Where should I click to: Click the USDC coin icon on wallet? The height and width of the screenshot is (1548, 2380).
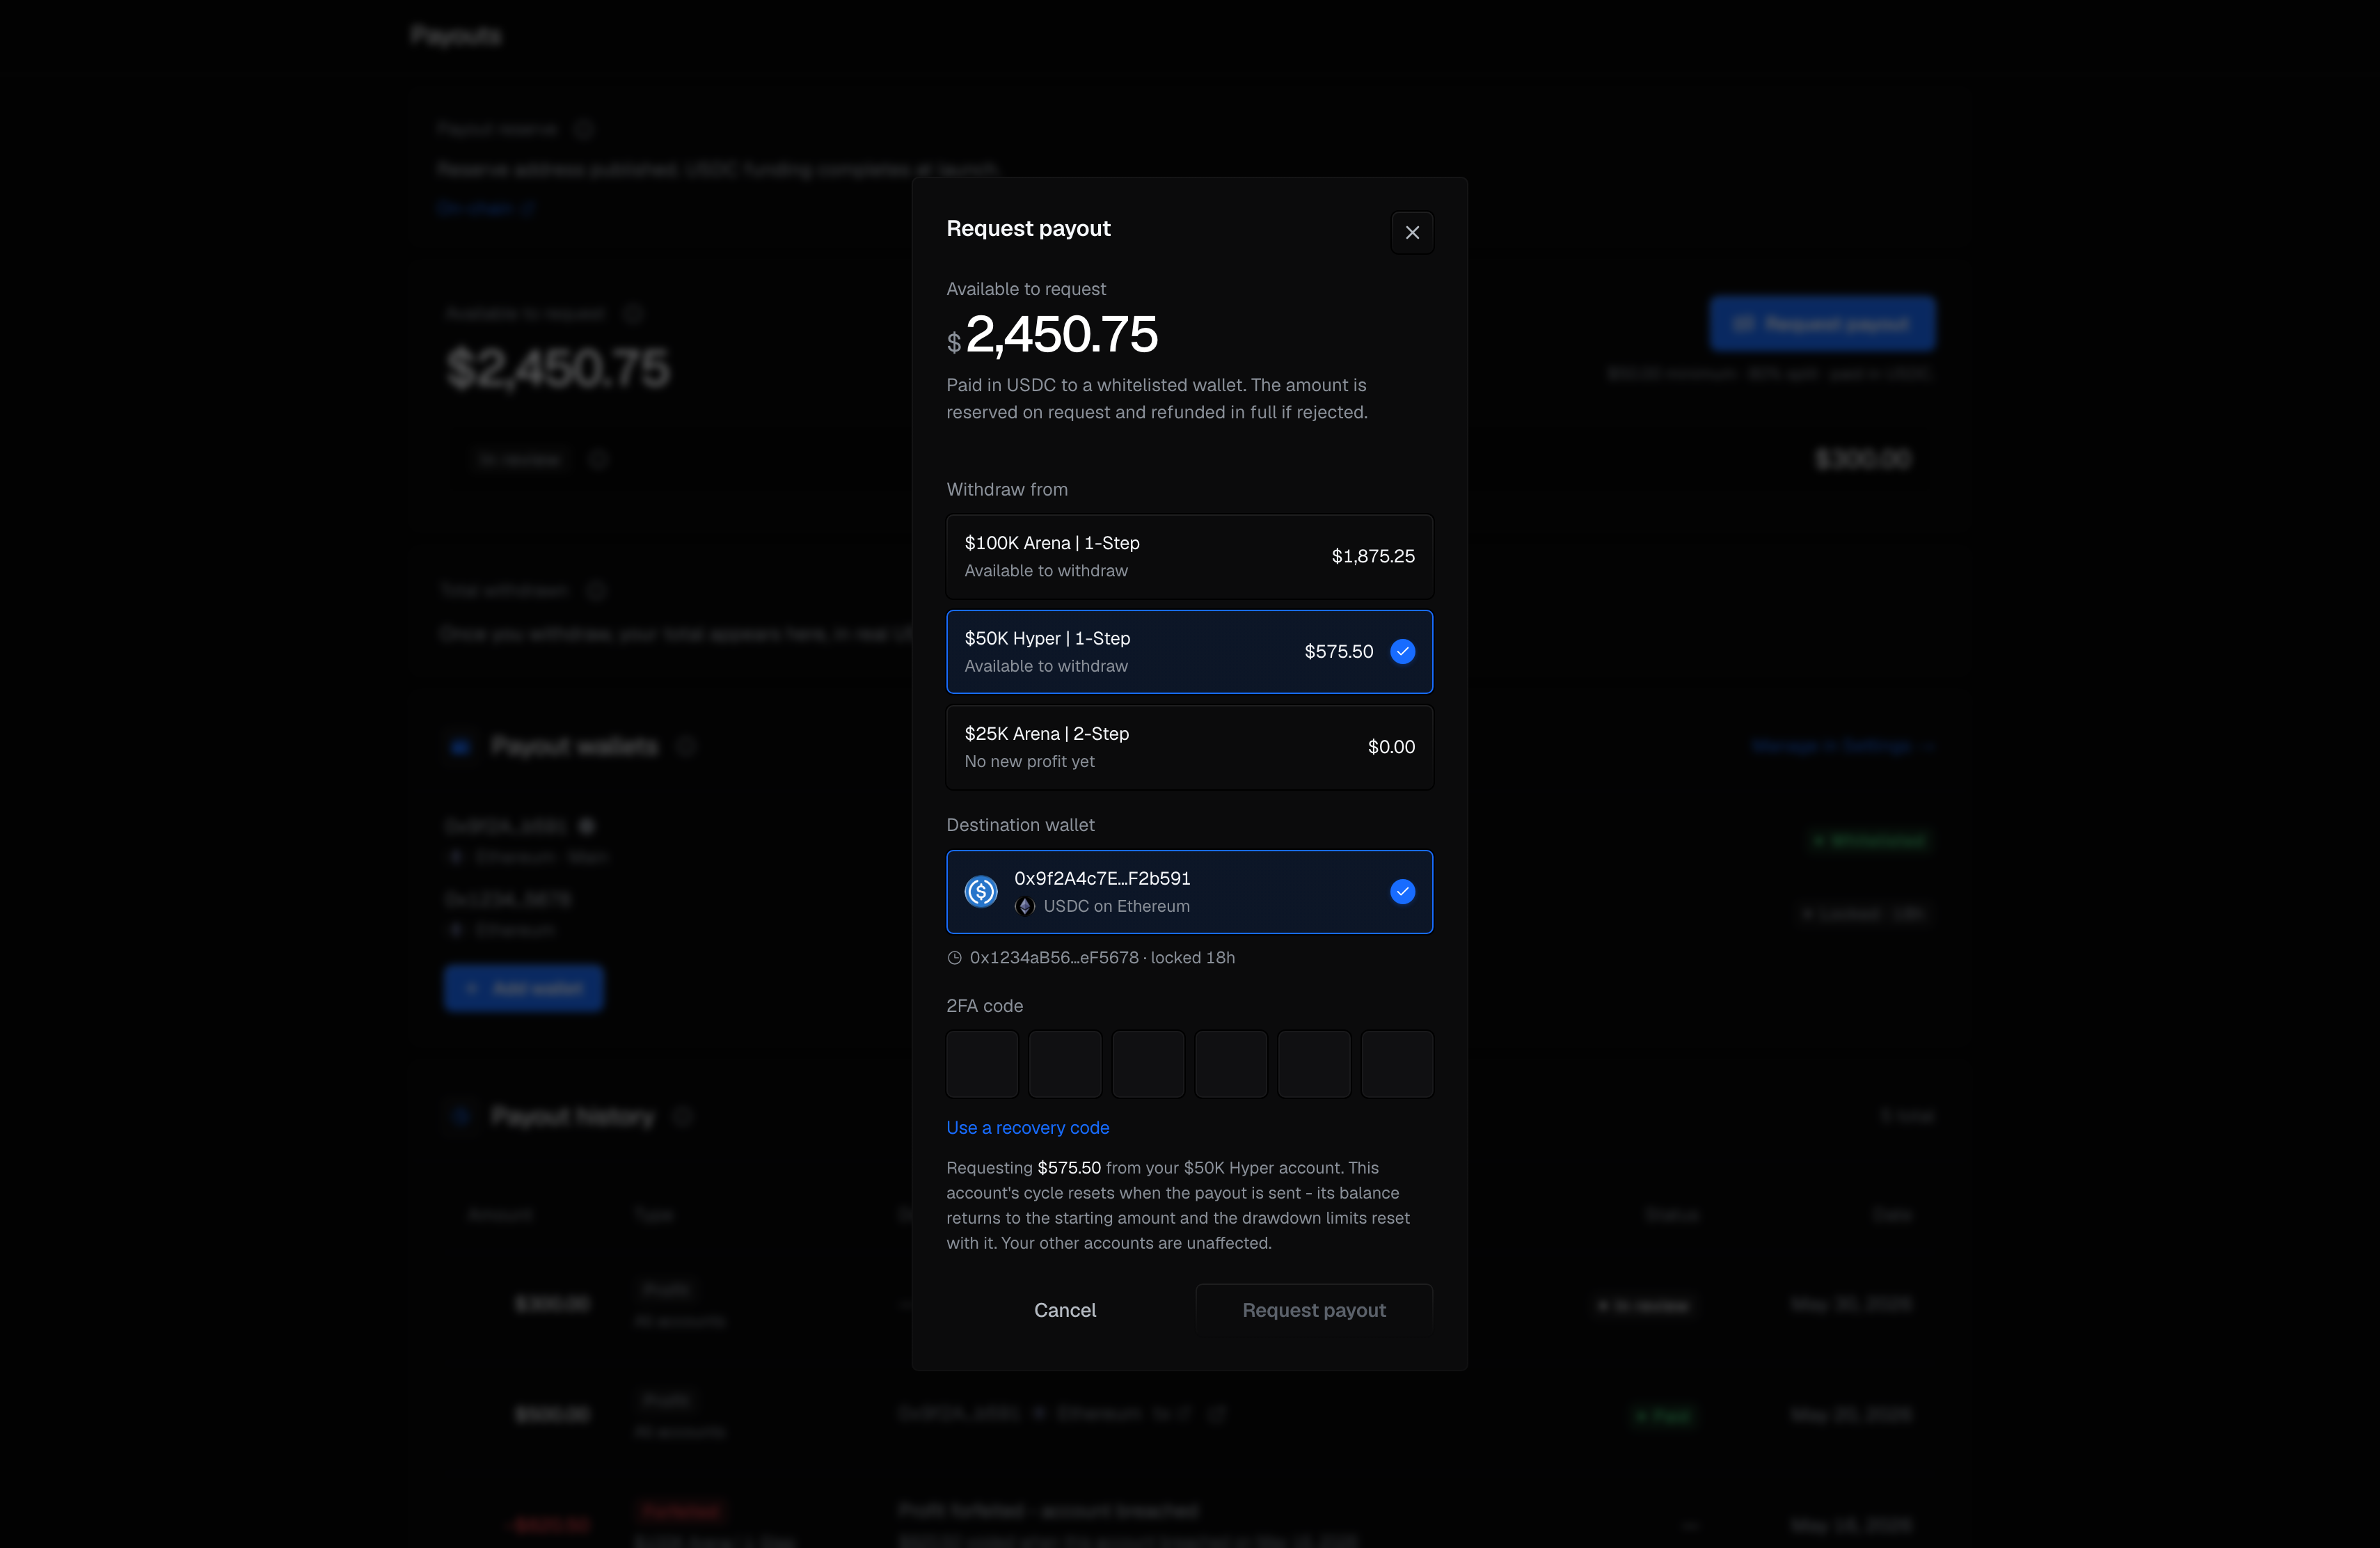[x=980, y=891]
